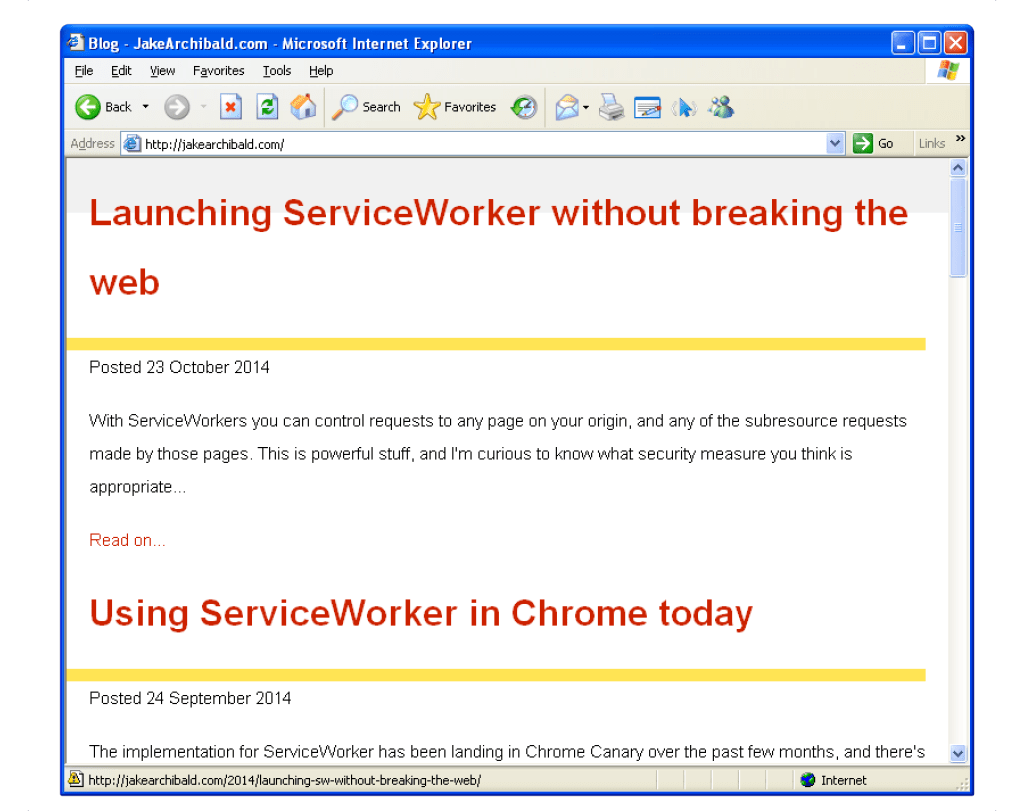The height and width of the screenshot is (811, 1024).
Task: Open the Tools menu
Action: click(x=277, y=71)
